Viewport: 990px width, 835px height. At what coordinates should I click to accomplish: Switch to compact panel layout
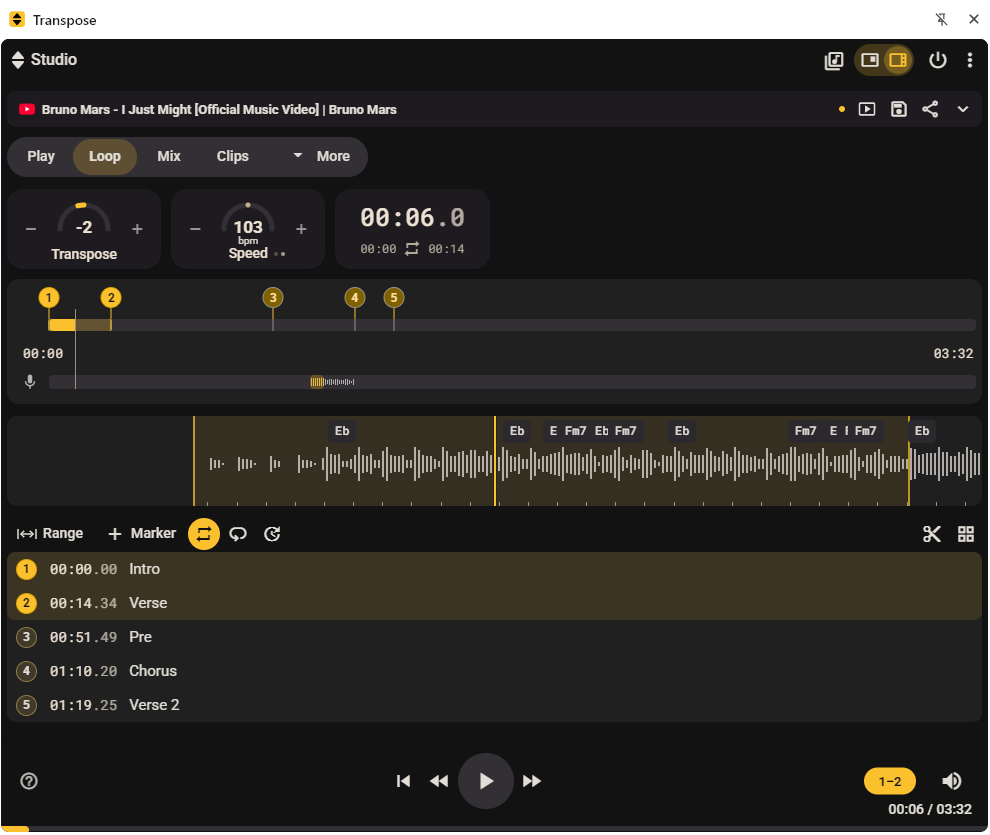pyautogui.click(x=869, y=60)
